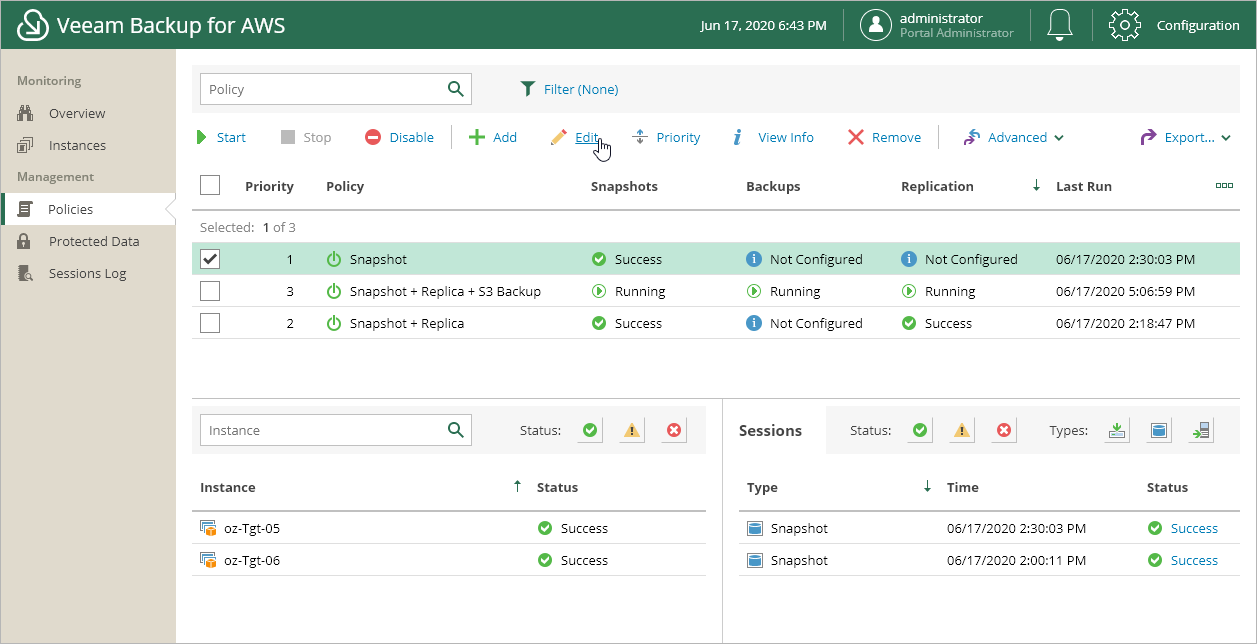Filter sessions by error status
1257x644 pixels.
click(1004, 430)
